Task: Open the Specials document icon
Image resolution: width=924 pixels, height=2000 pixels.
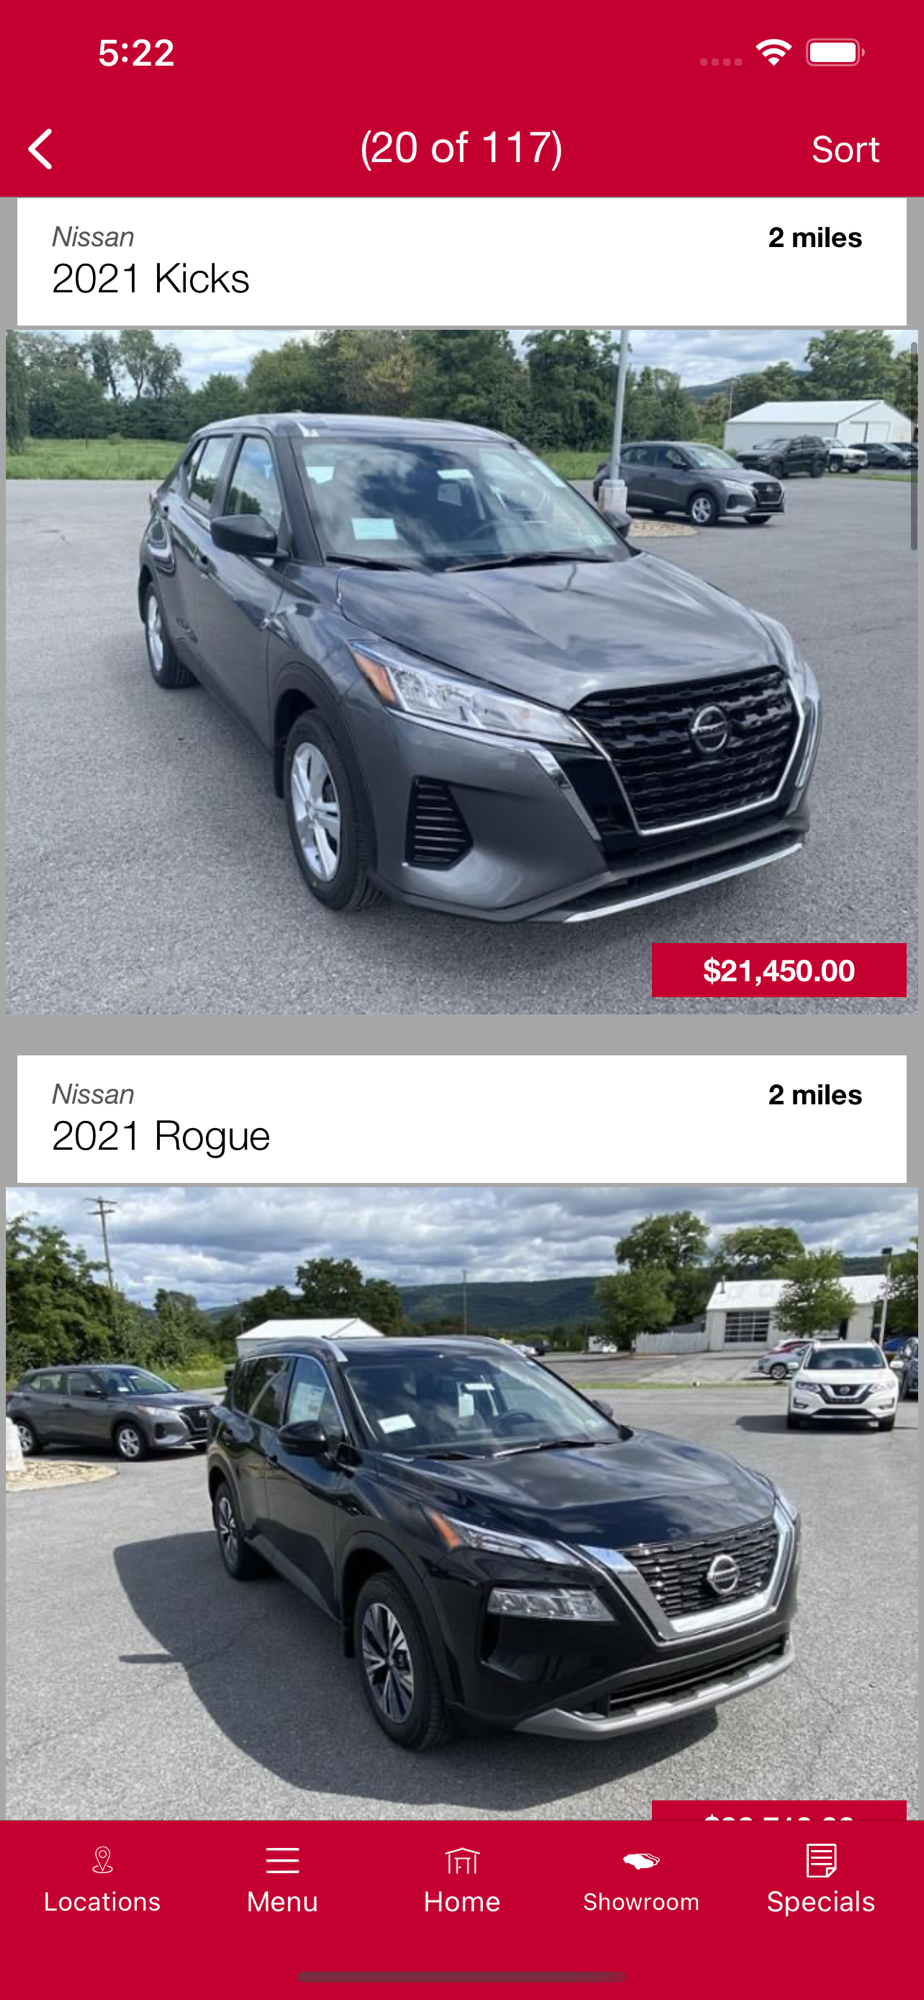Action: (x=821, y=1860)
